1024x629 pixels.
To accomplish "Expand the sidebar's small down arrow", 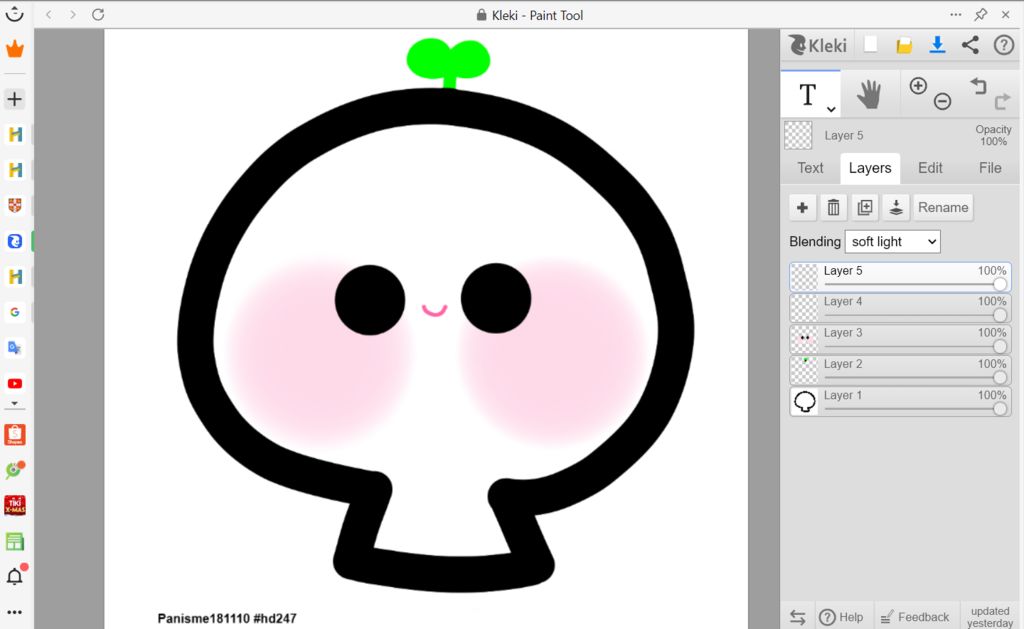I will point(14,404).
